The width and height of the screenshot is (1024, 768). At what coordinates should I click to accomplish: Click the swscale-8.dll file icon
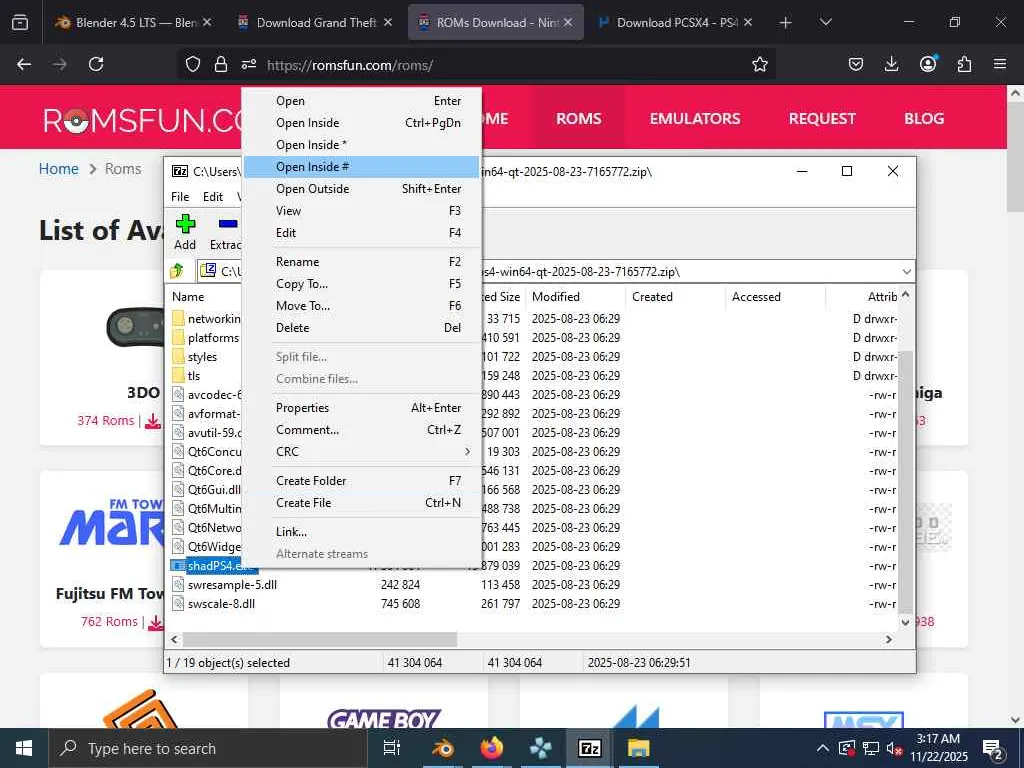[x=178, y=603]
